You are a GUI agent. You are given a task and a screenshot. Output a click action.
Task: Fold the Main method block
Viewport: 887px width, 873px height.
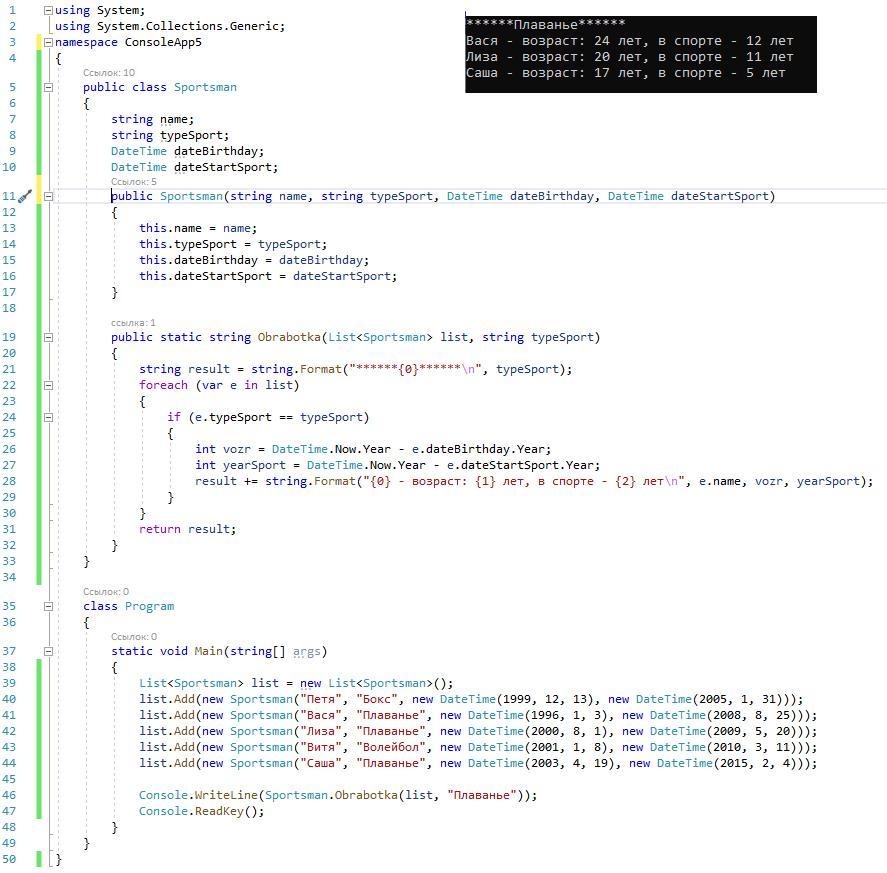point(48,651)
